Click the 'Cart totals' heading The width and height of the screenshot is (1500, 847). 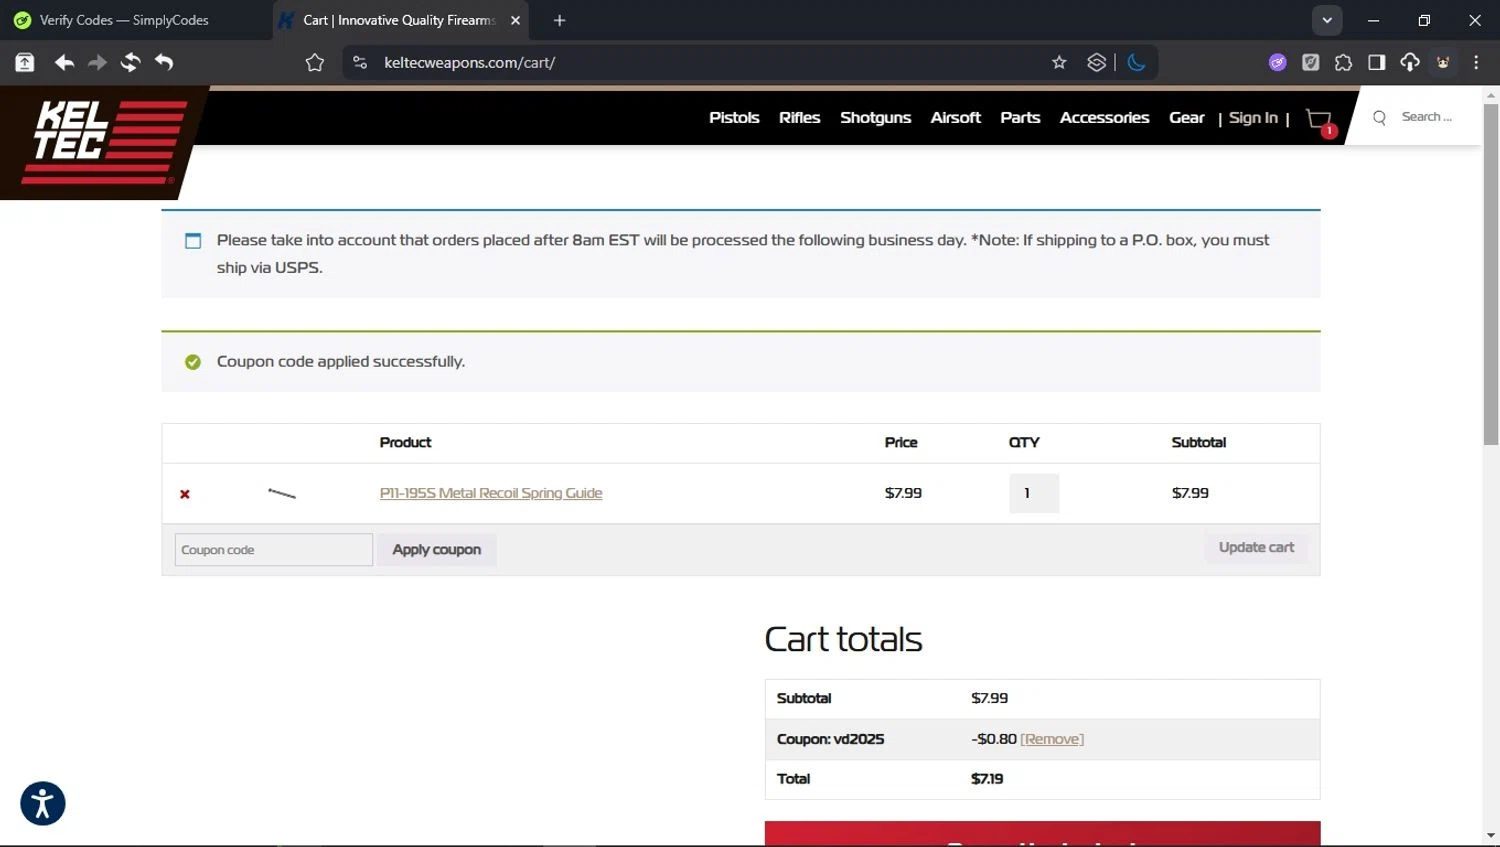click(x=843, y=639)
